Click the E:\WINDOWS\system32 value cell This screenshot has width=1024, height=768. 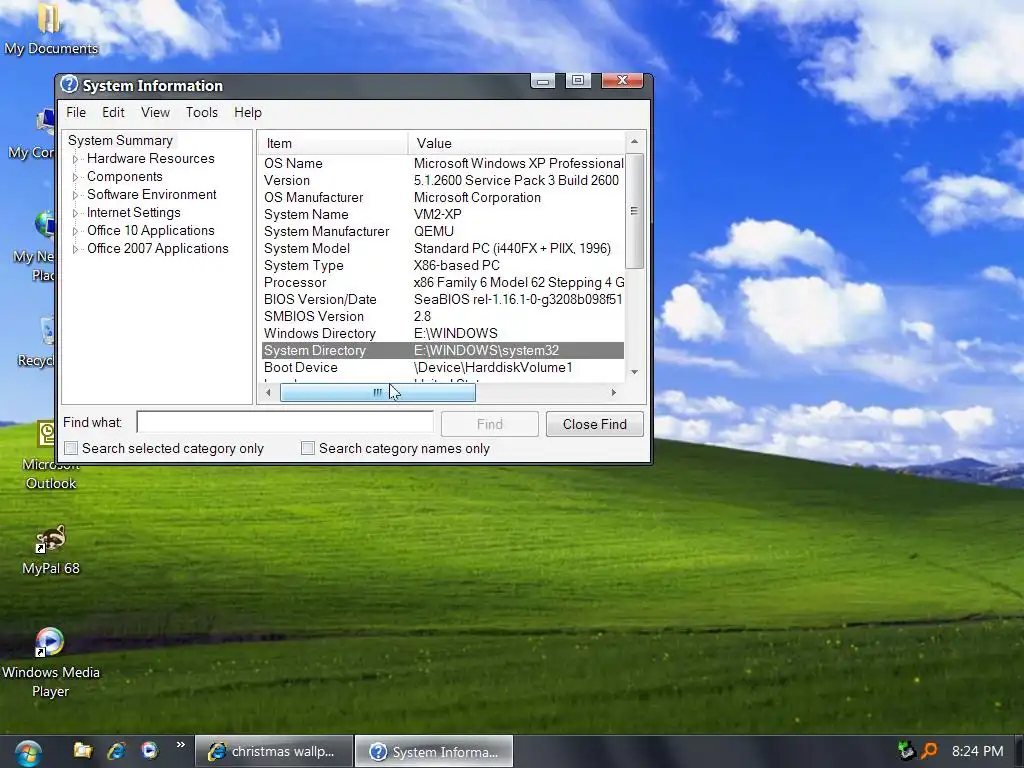tap(486, 350)
